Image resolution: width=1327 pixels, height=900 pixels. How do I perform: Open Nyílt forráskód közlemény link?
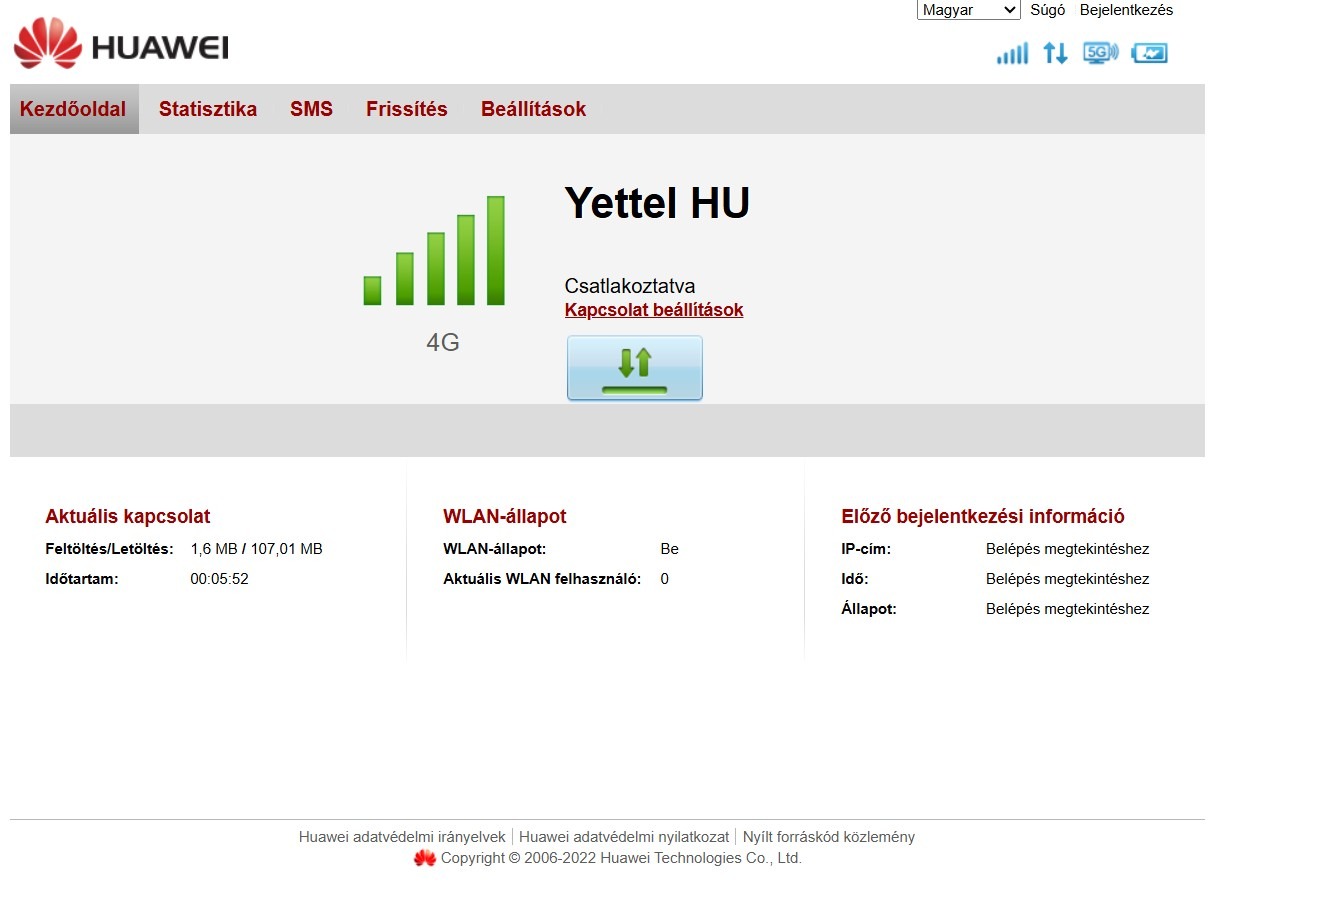click(829, 837)
